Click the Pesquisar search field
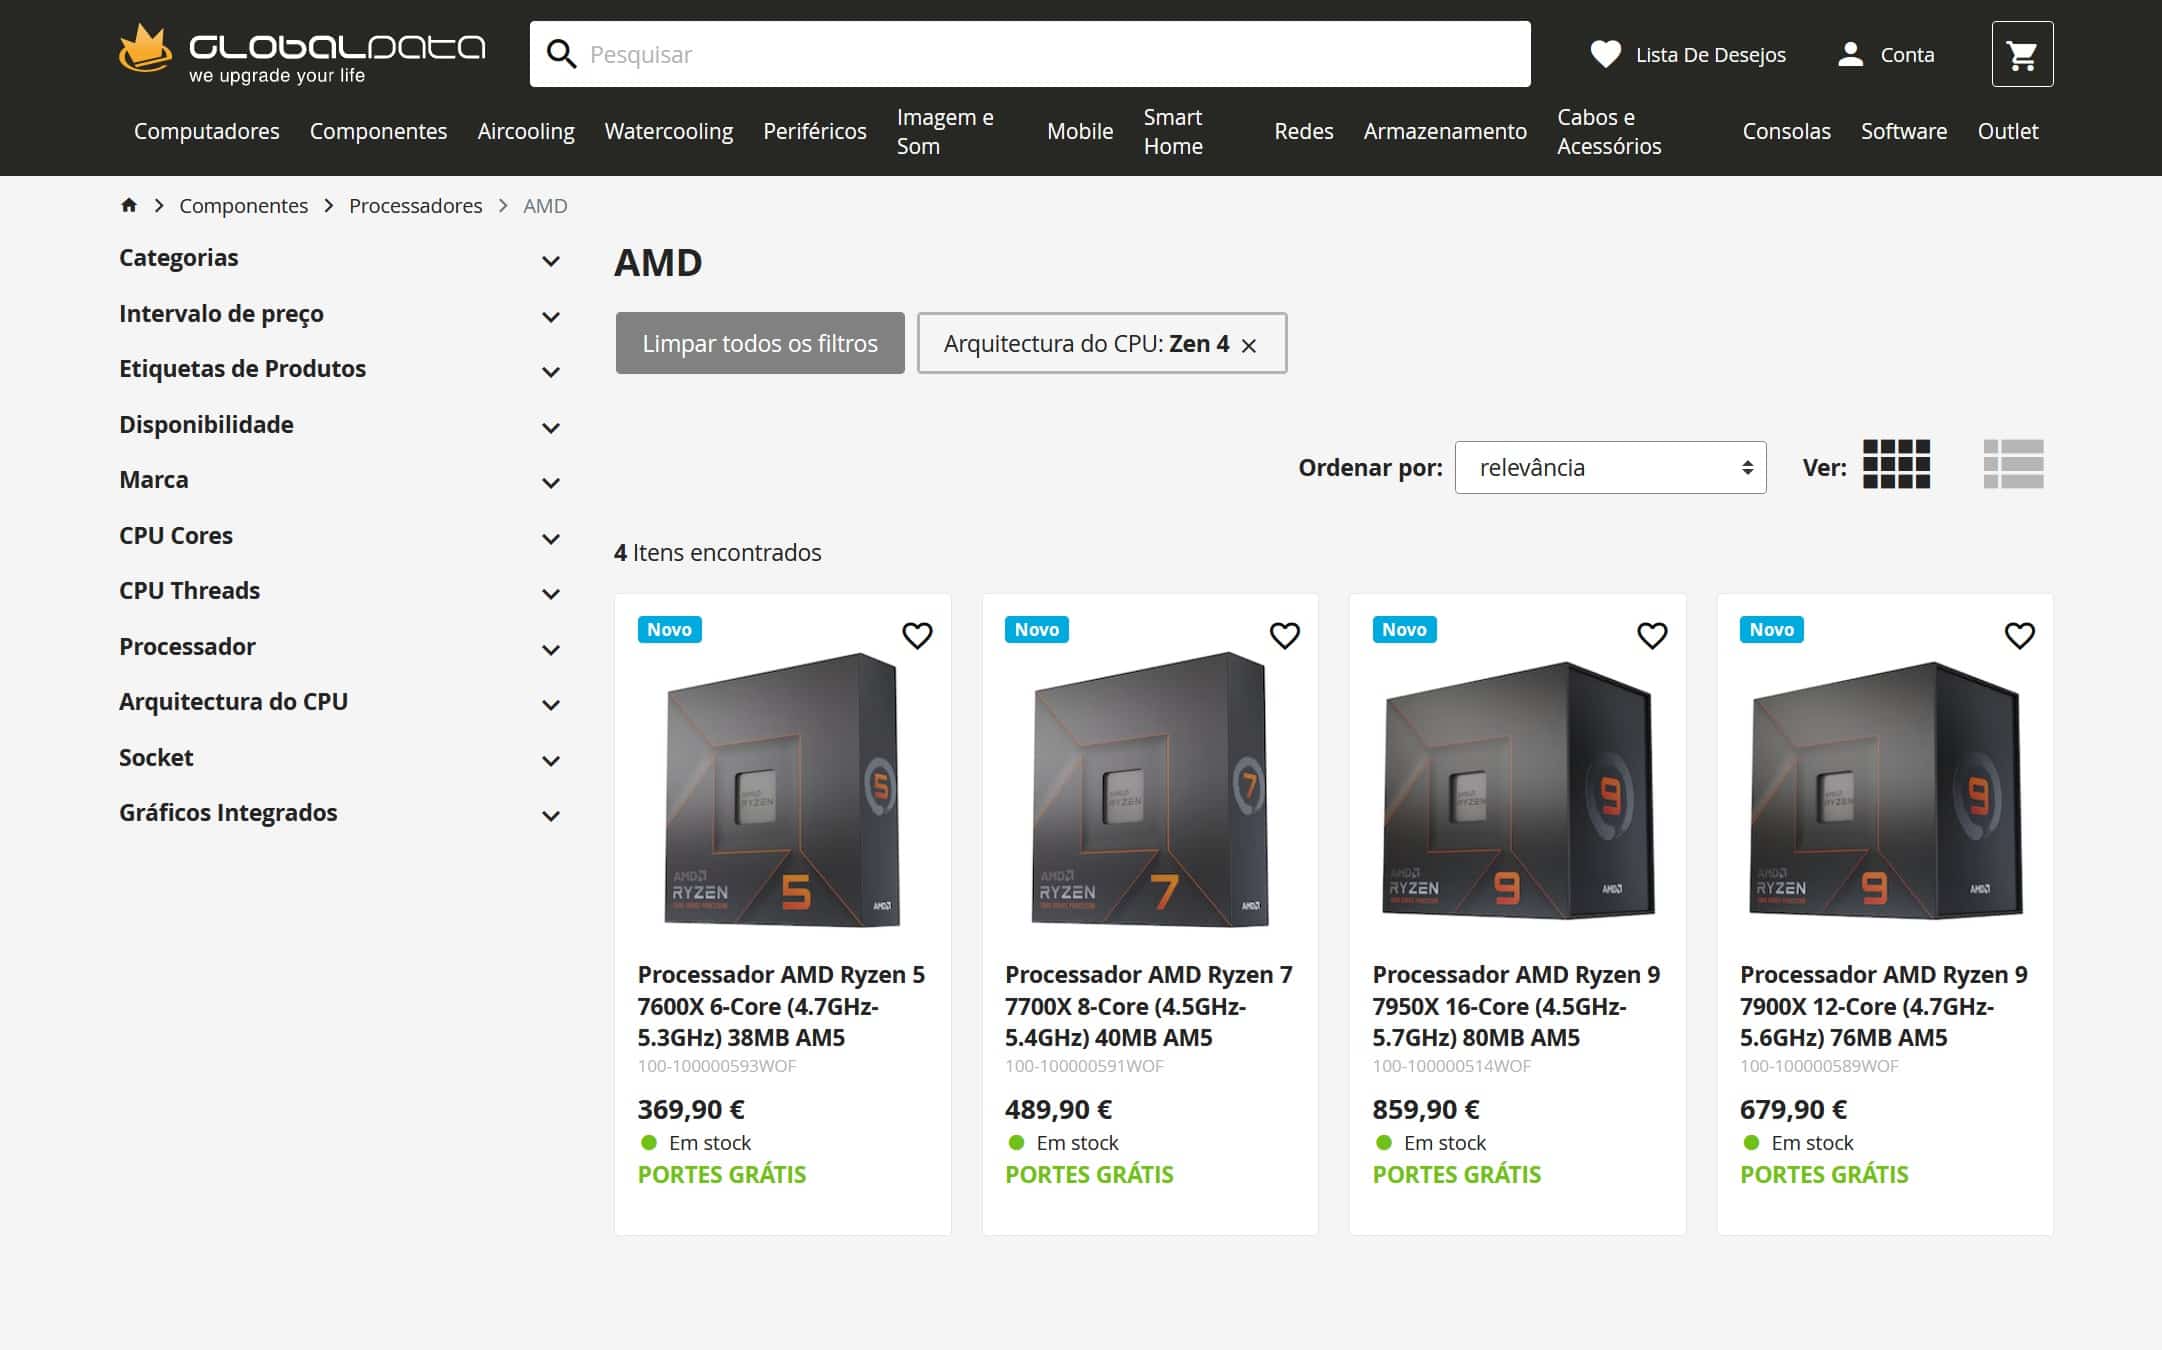The width and height of the screenshot is (2162, 1350). pyautogui.click(x=1030, y=54)
